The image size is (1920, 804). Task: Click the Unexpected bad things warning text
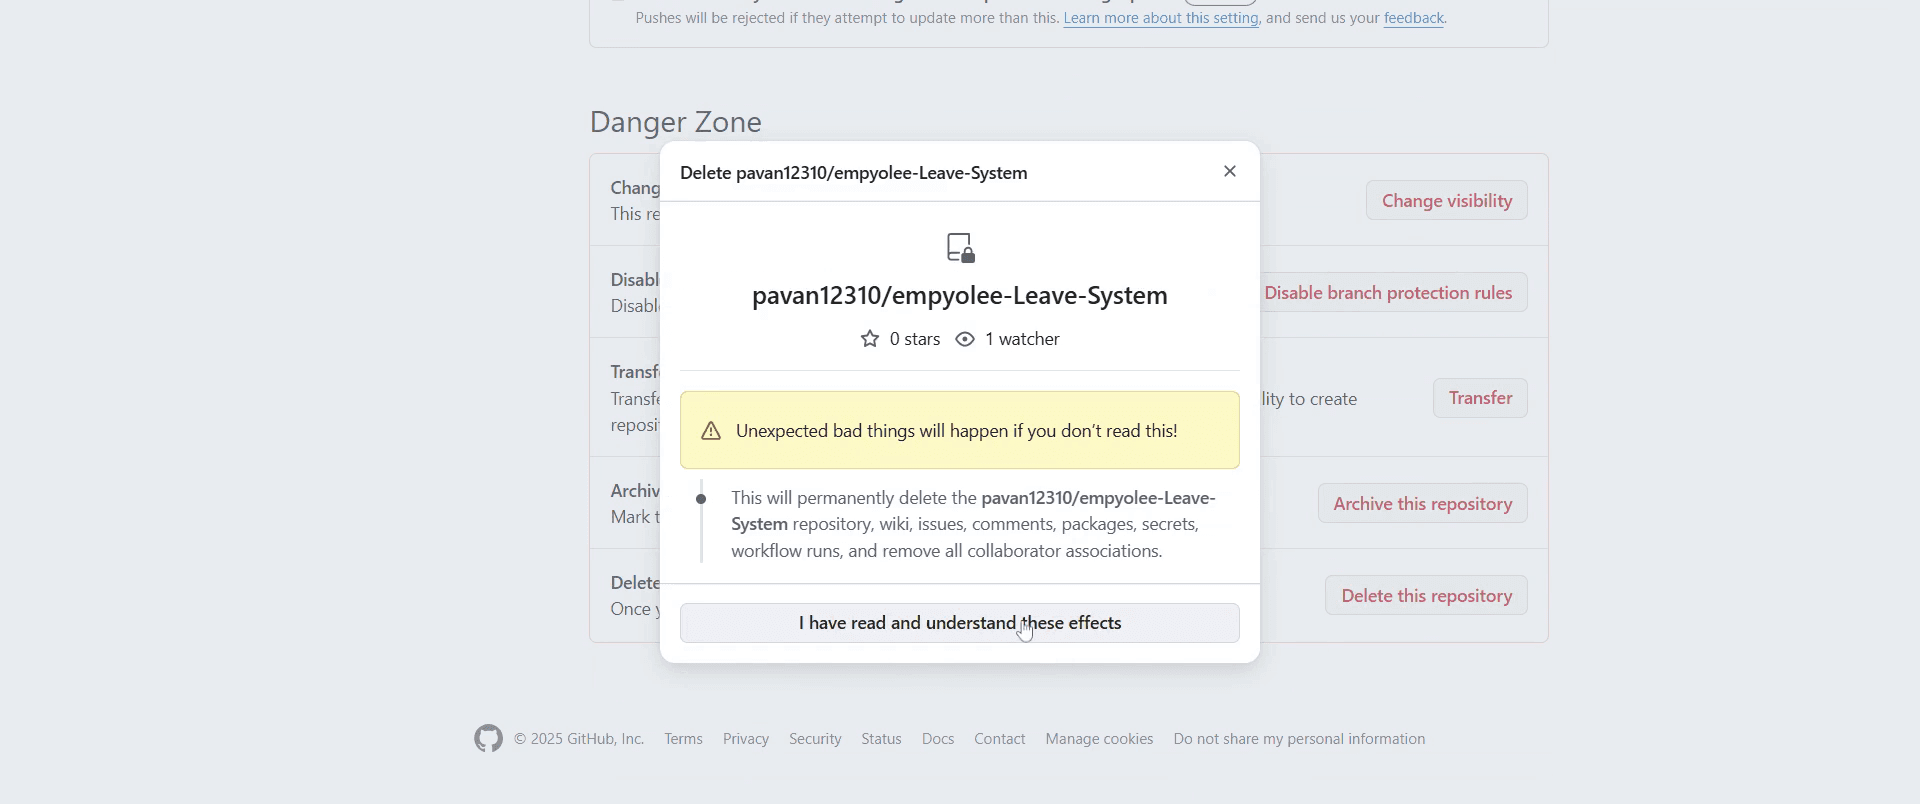[957, 431]
